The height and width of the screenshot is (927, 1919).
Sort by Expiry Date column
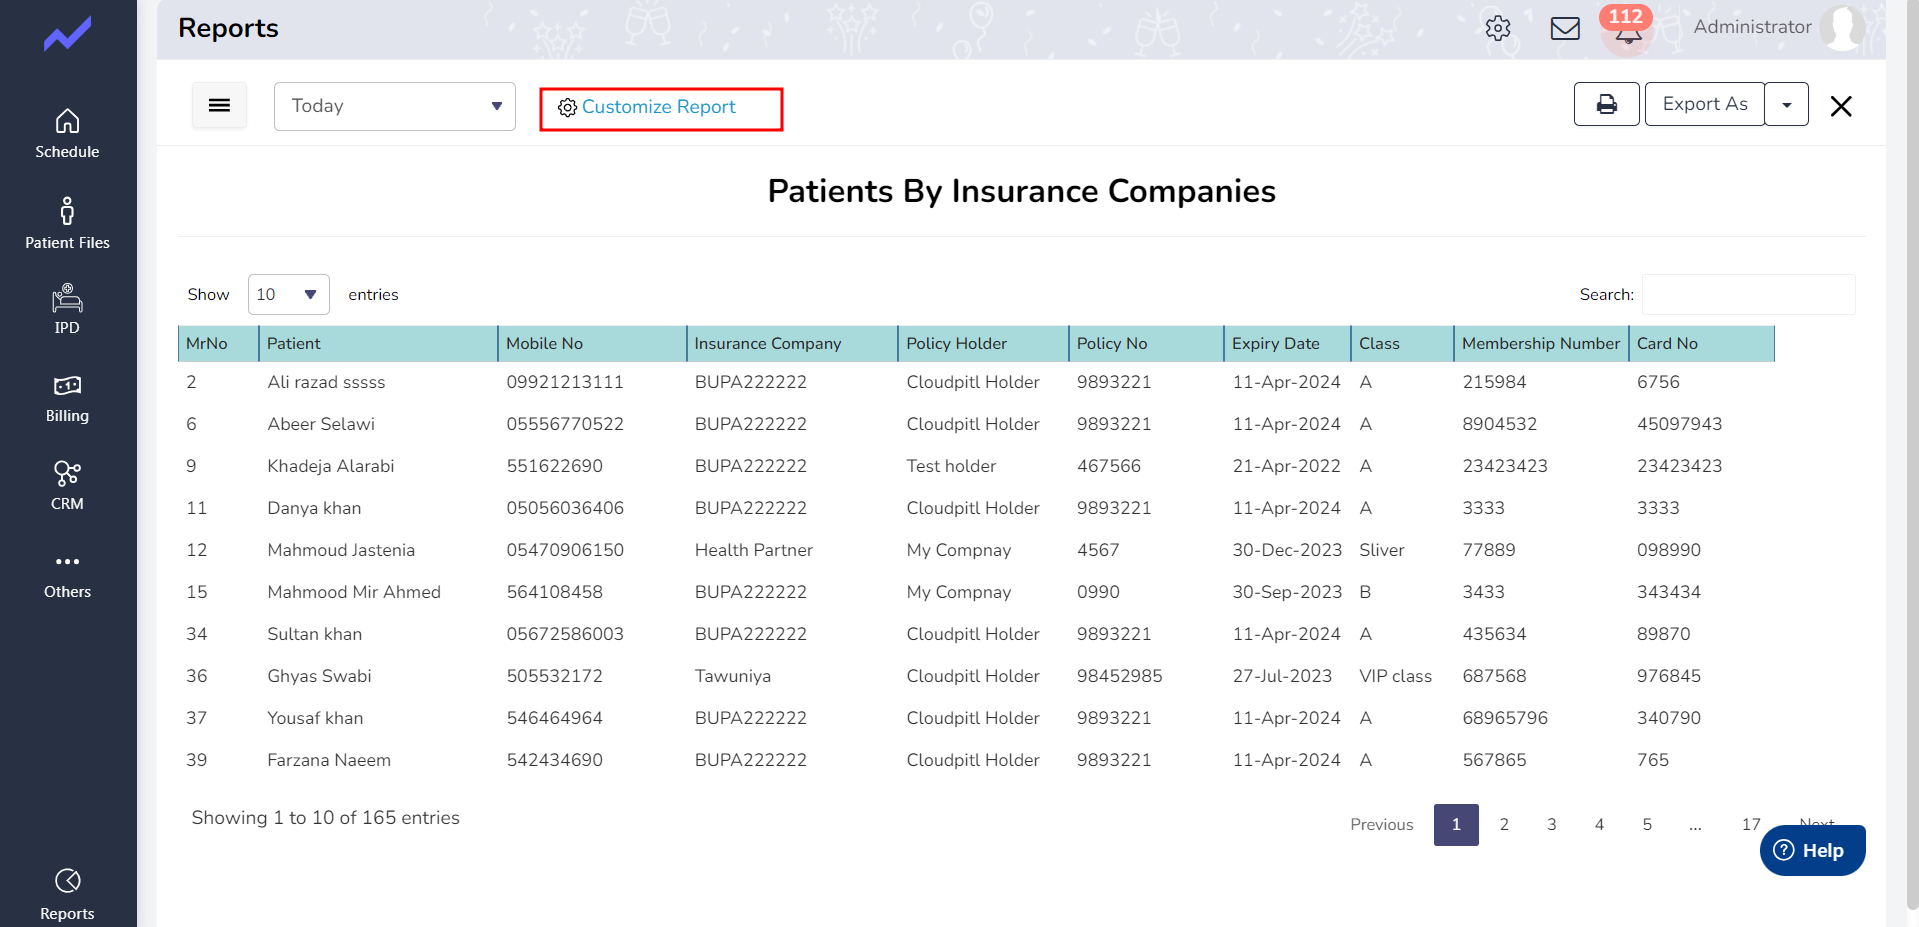1287,343
